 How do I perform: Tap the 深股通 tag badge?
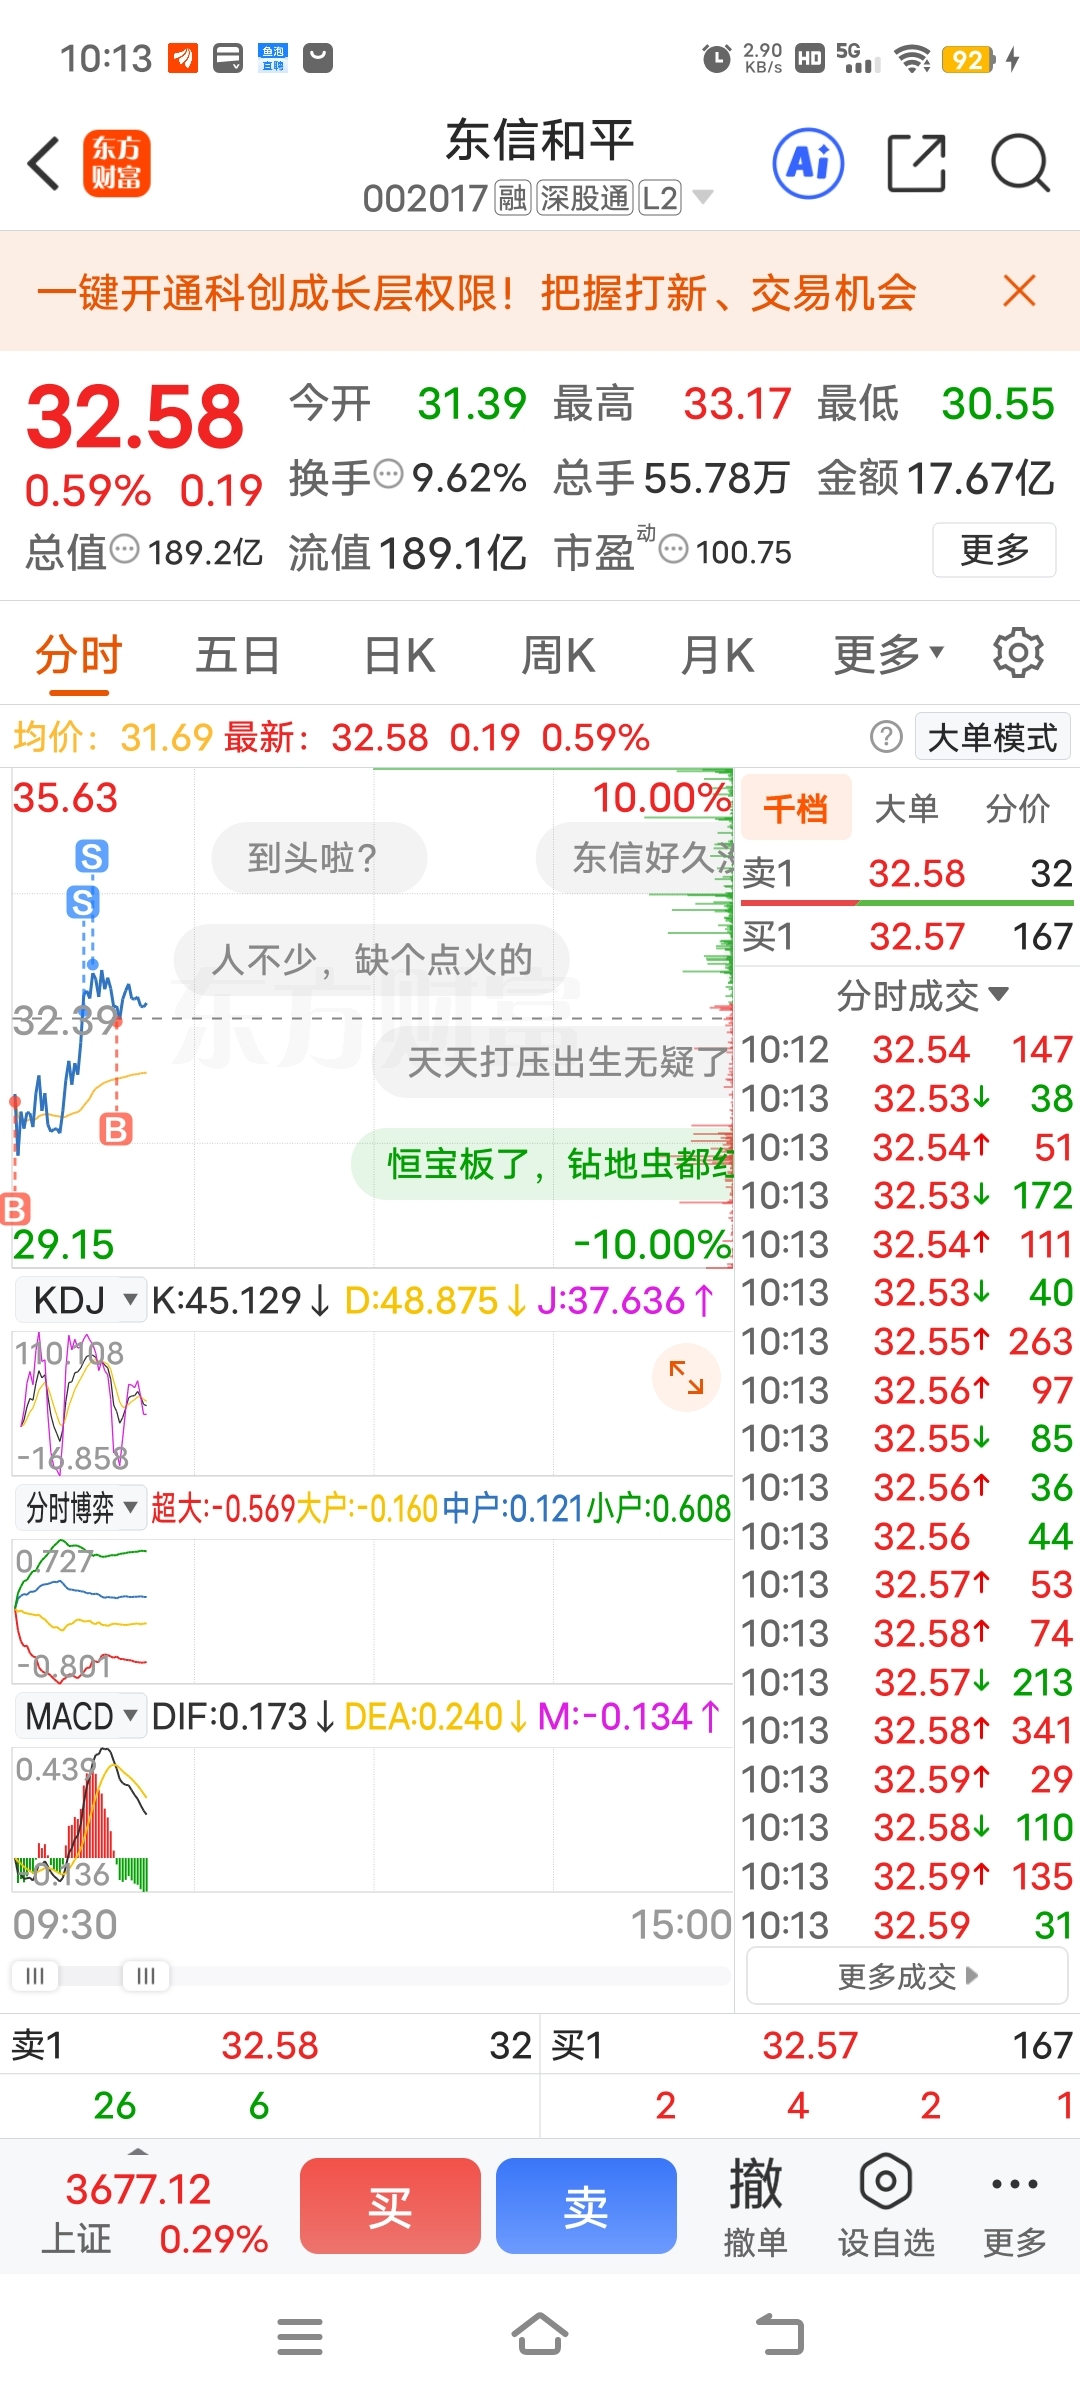pyautogui.click(x=585, y=197)
